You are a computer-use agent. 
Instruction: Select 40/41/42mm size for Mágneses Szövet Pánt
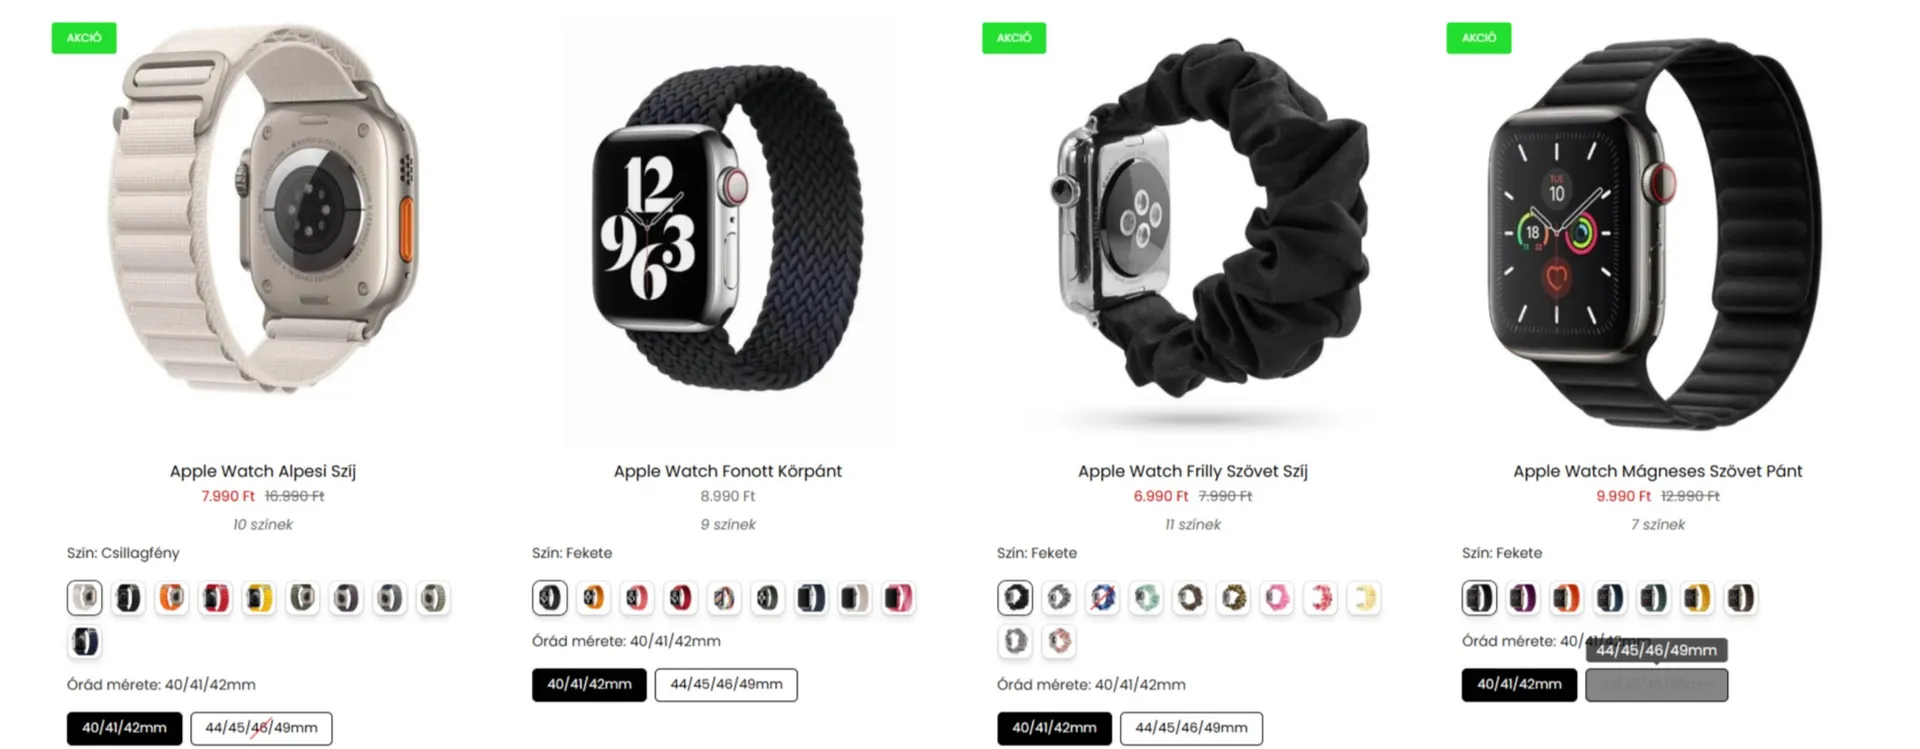[1519, 685]
